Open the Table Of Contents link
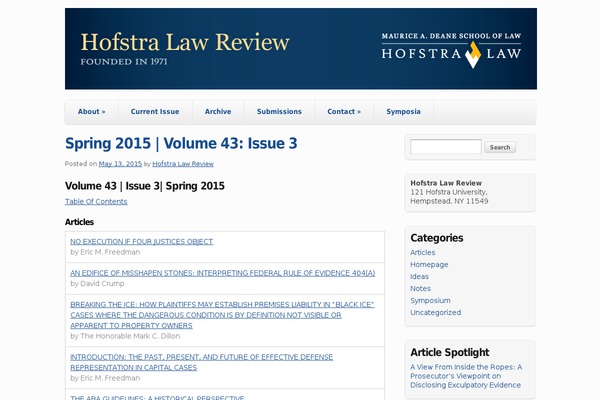600x400 pixels. 96,202
